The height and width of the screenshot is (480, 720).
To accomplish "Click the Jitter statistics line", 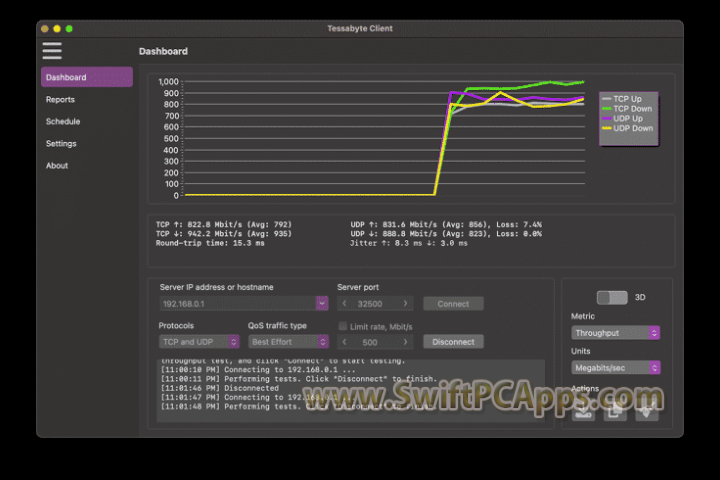I will [409, 243].
